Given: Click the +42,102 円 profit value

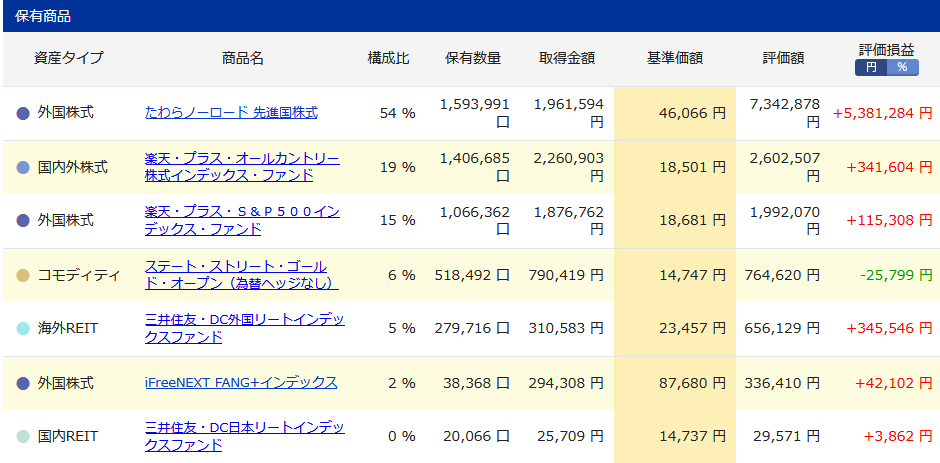Looking at the screenshot, I should coord(893,383).
